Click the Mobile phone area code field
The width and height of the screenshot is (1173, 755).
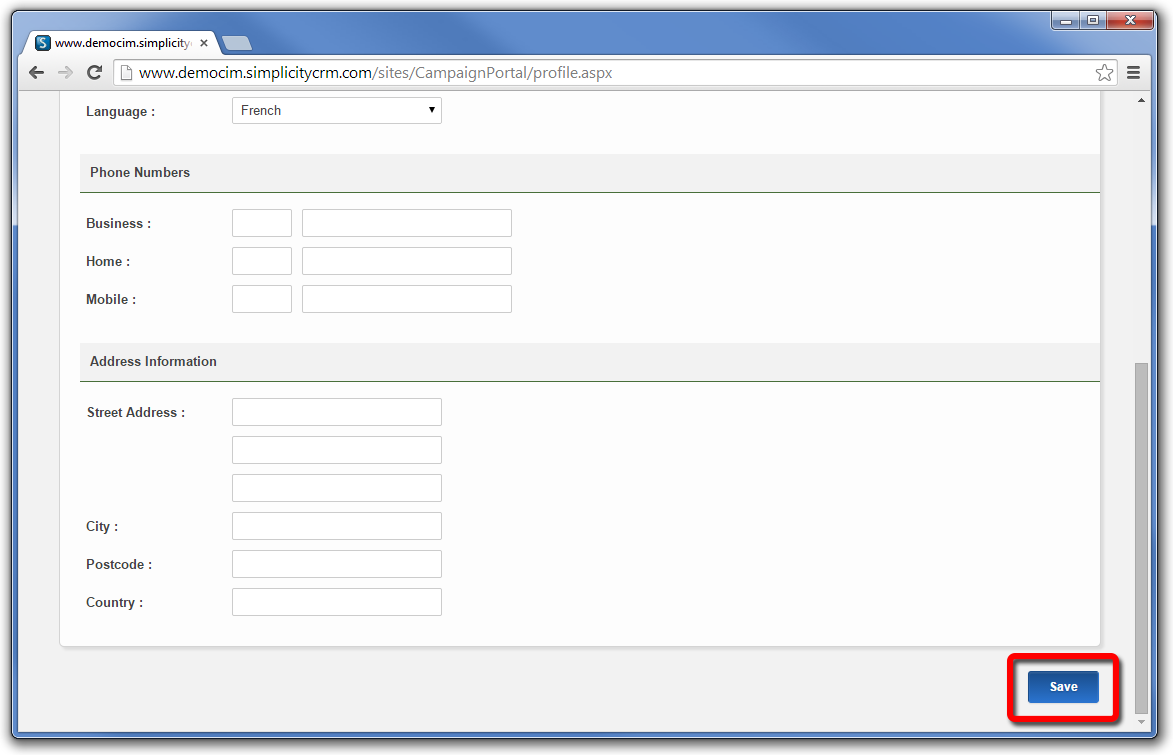click(262, 299)
